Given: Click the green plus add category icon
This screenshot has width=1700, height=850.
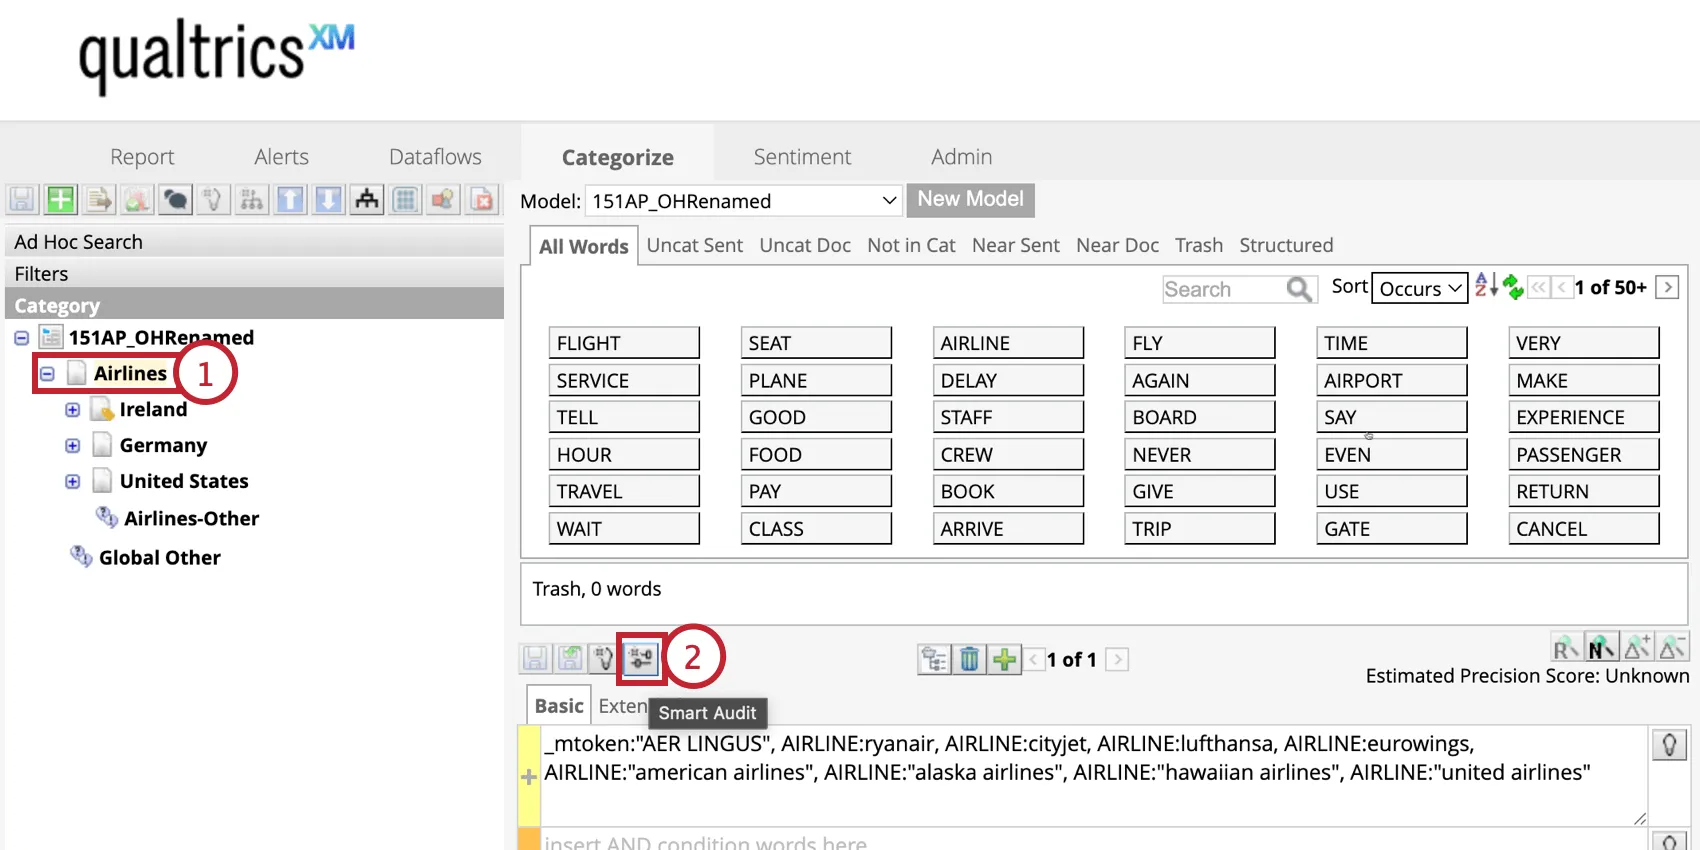Looking at the screenshot, I should tap(60, 200).
